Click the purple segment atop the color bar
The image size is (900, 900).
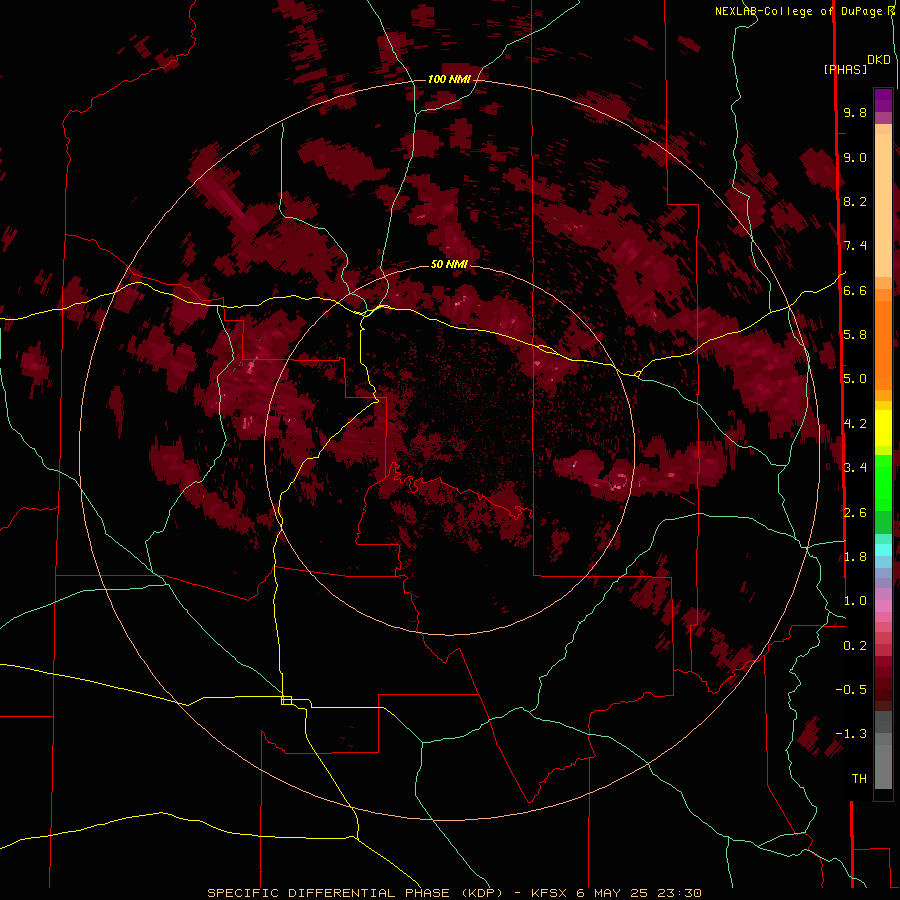pos(883,101)
